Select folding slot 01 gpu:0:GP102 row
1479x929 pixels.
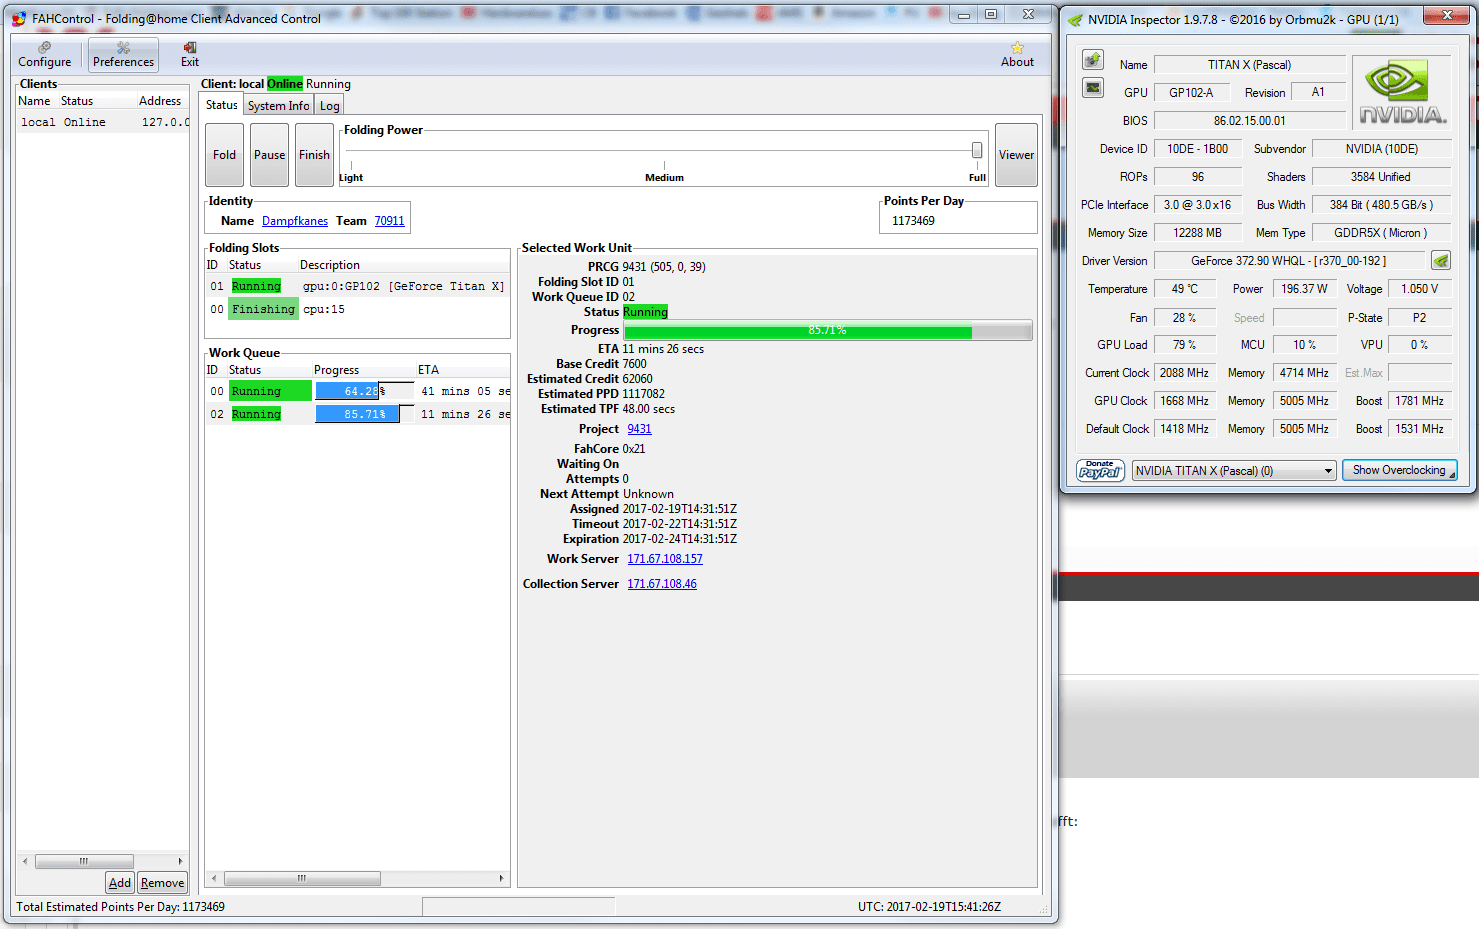[358, 286]
